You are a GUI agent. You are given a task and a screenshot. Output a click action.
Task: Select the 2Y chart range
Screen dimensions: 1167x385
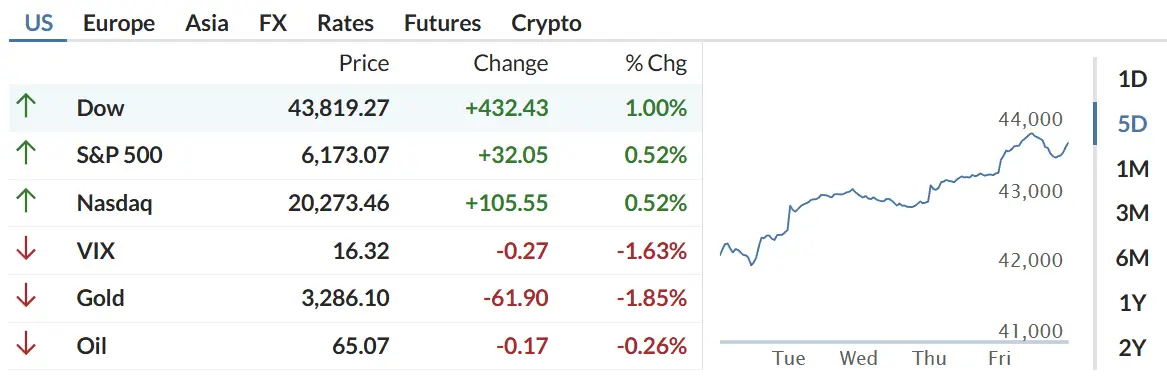point(1133,348)
